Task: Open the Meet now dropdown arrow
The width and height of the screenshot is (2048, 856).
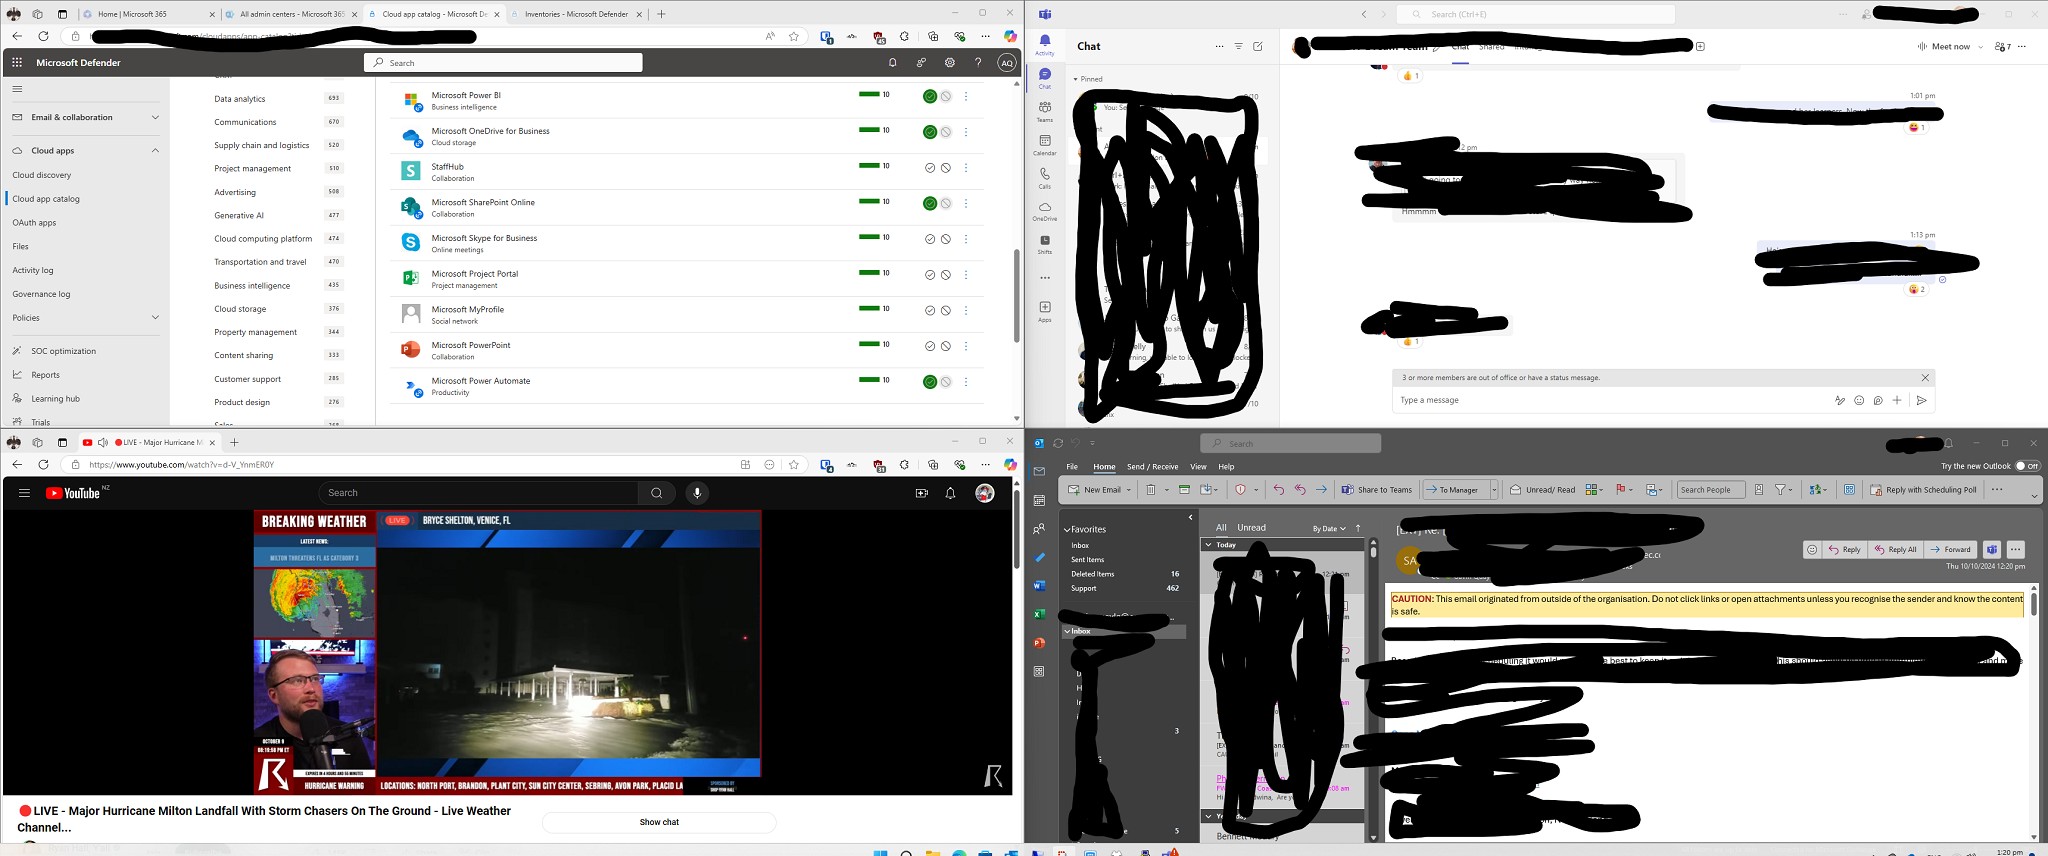Action: pos(1980,47)
